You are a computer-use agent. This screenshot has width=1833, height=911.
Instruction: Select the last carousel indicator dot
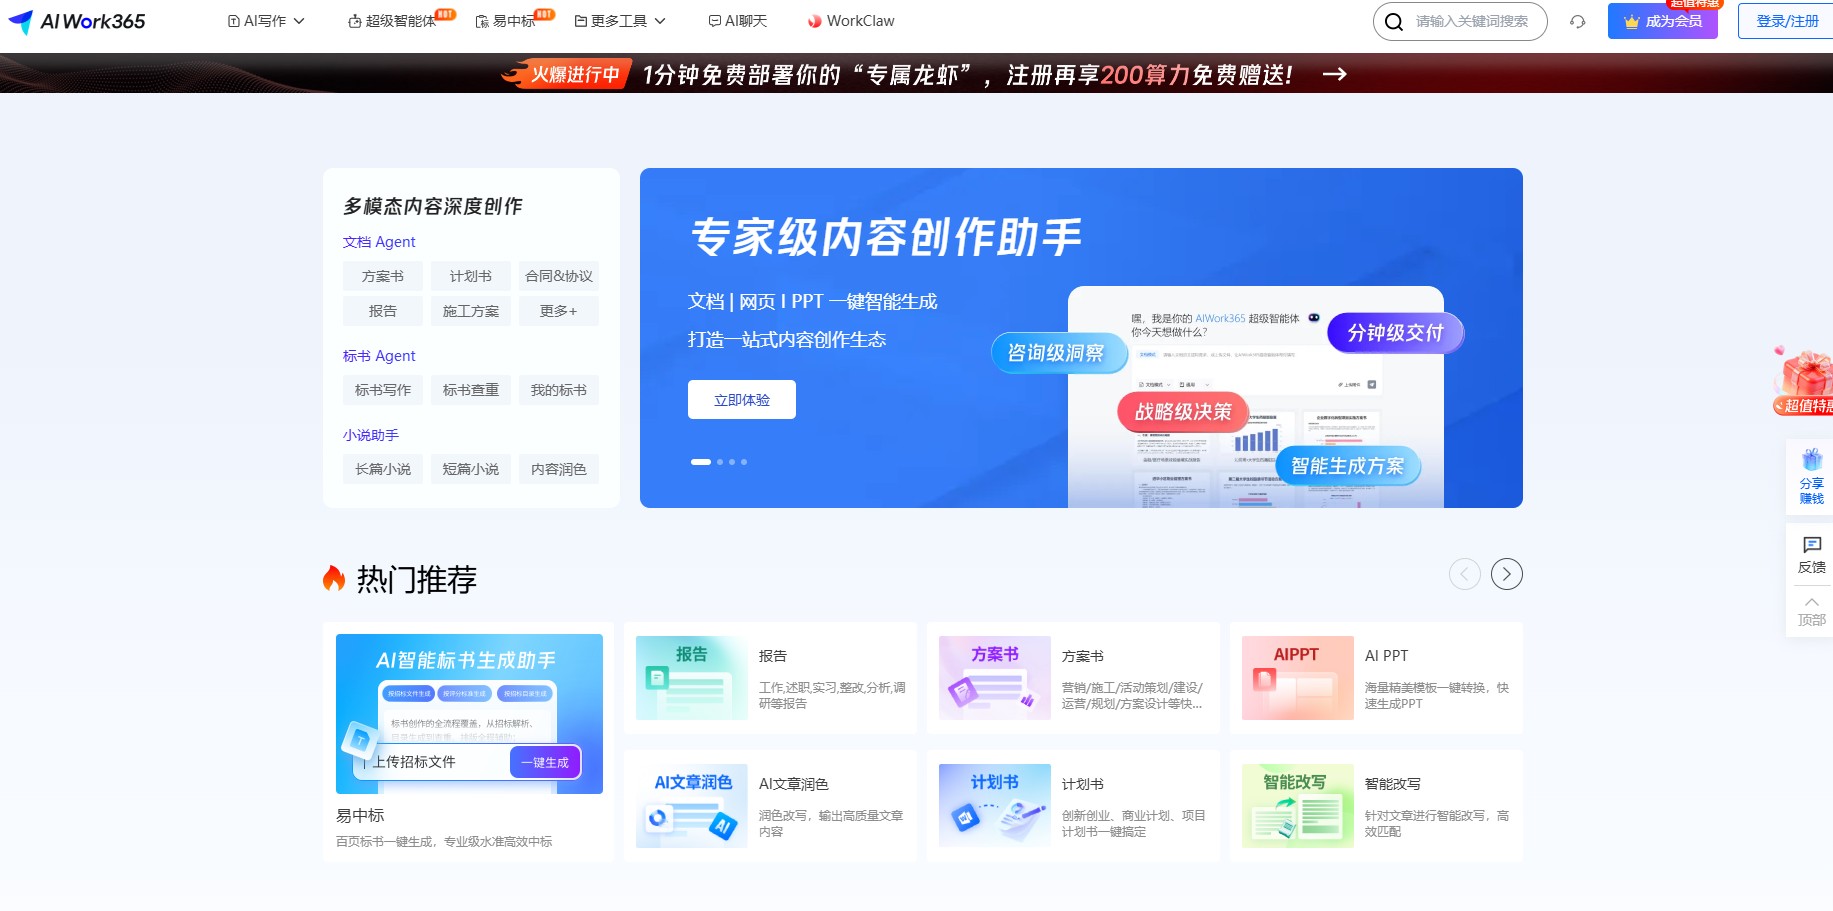coord(744,462)
